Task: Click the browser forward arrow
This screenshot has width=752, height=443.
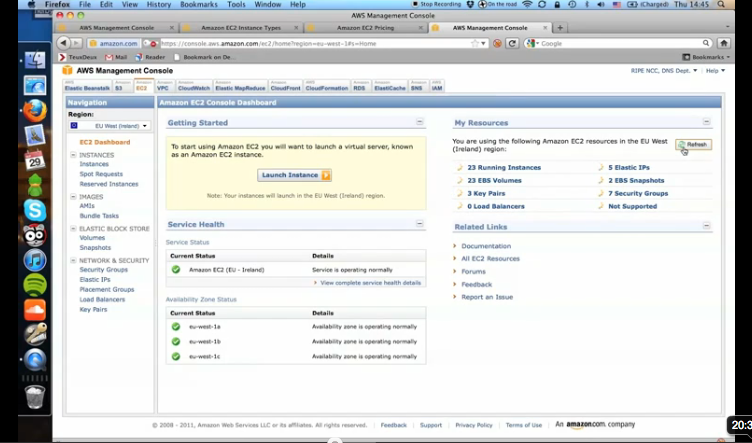Action: coord(76,43)
